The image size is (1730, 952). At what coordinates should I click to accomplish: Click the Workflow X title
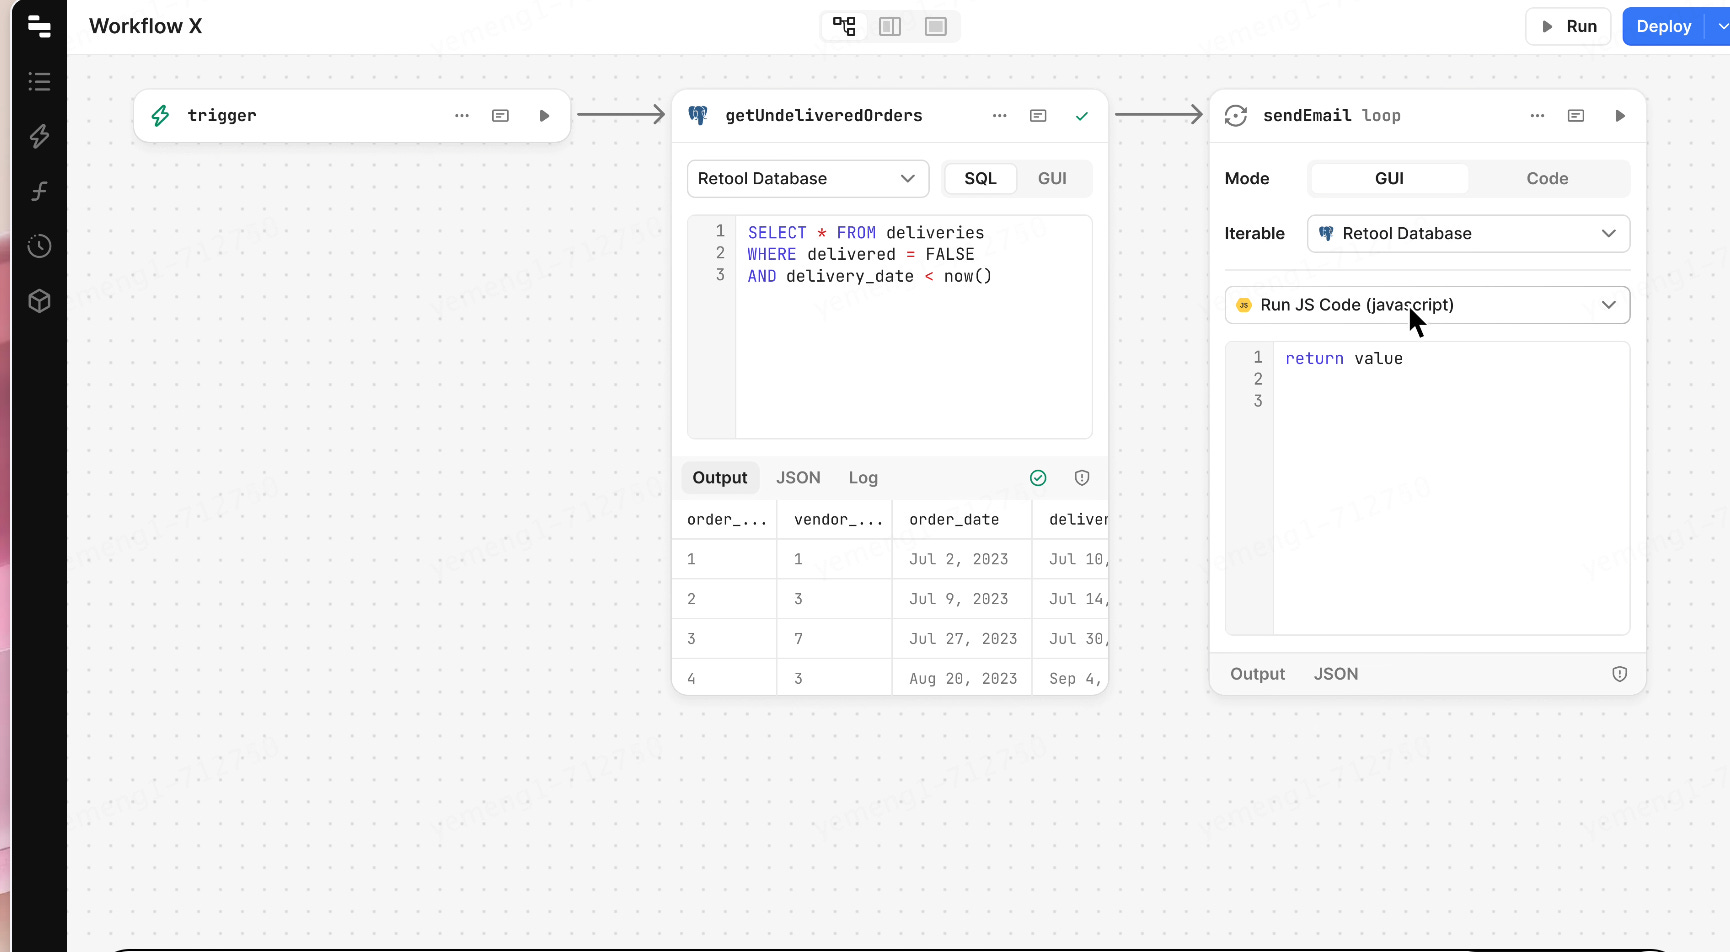pyautogui.click(x=146, y=26)
